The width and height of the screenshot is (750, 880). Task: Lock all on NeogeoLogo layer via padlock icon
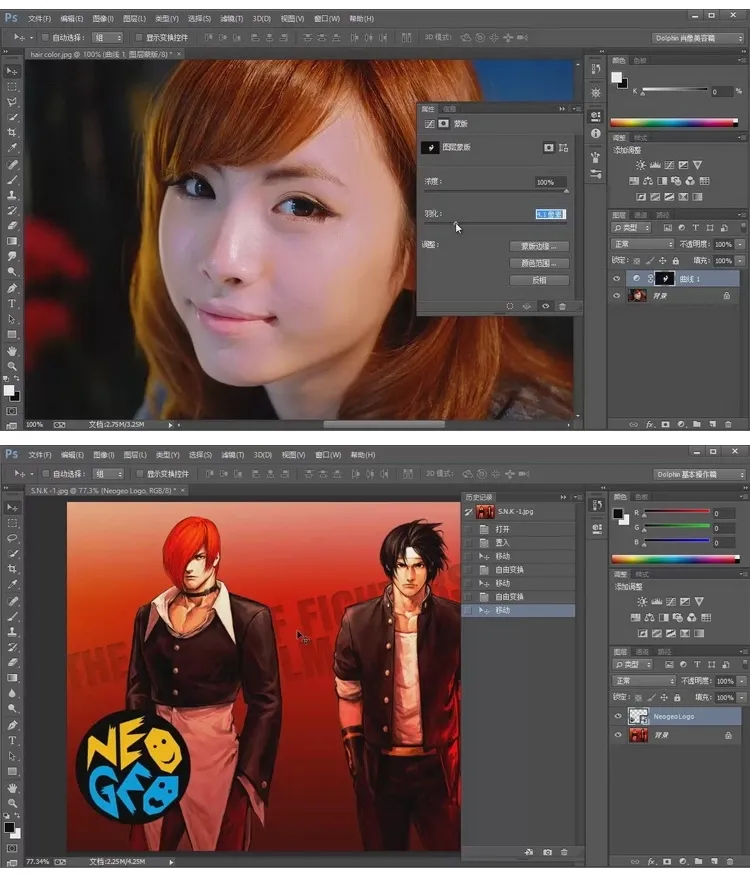pos(677,697)
